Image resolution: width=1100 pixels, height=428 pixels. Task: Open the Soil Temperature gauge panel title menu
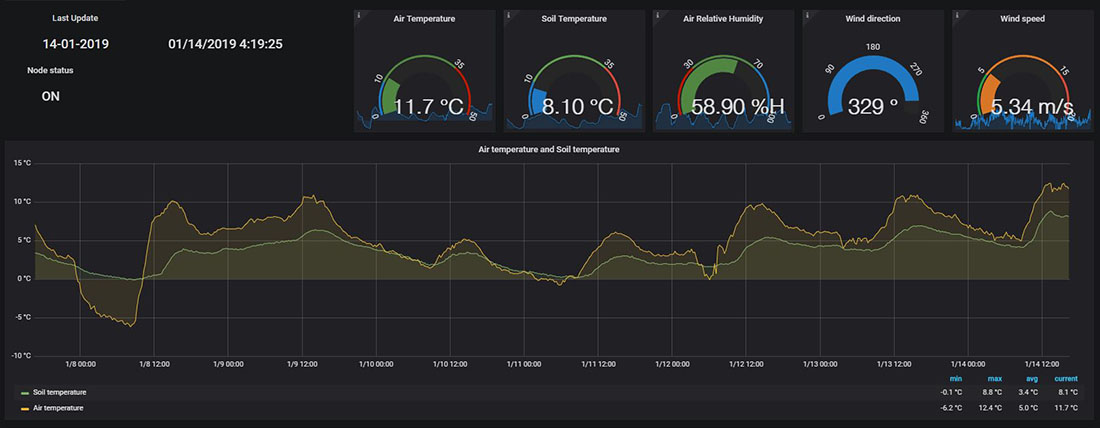pyautogui.click(x=574, y=19)
